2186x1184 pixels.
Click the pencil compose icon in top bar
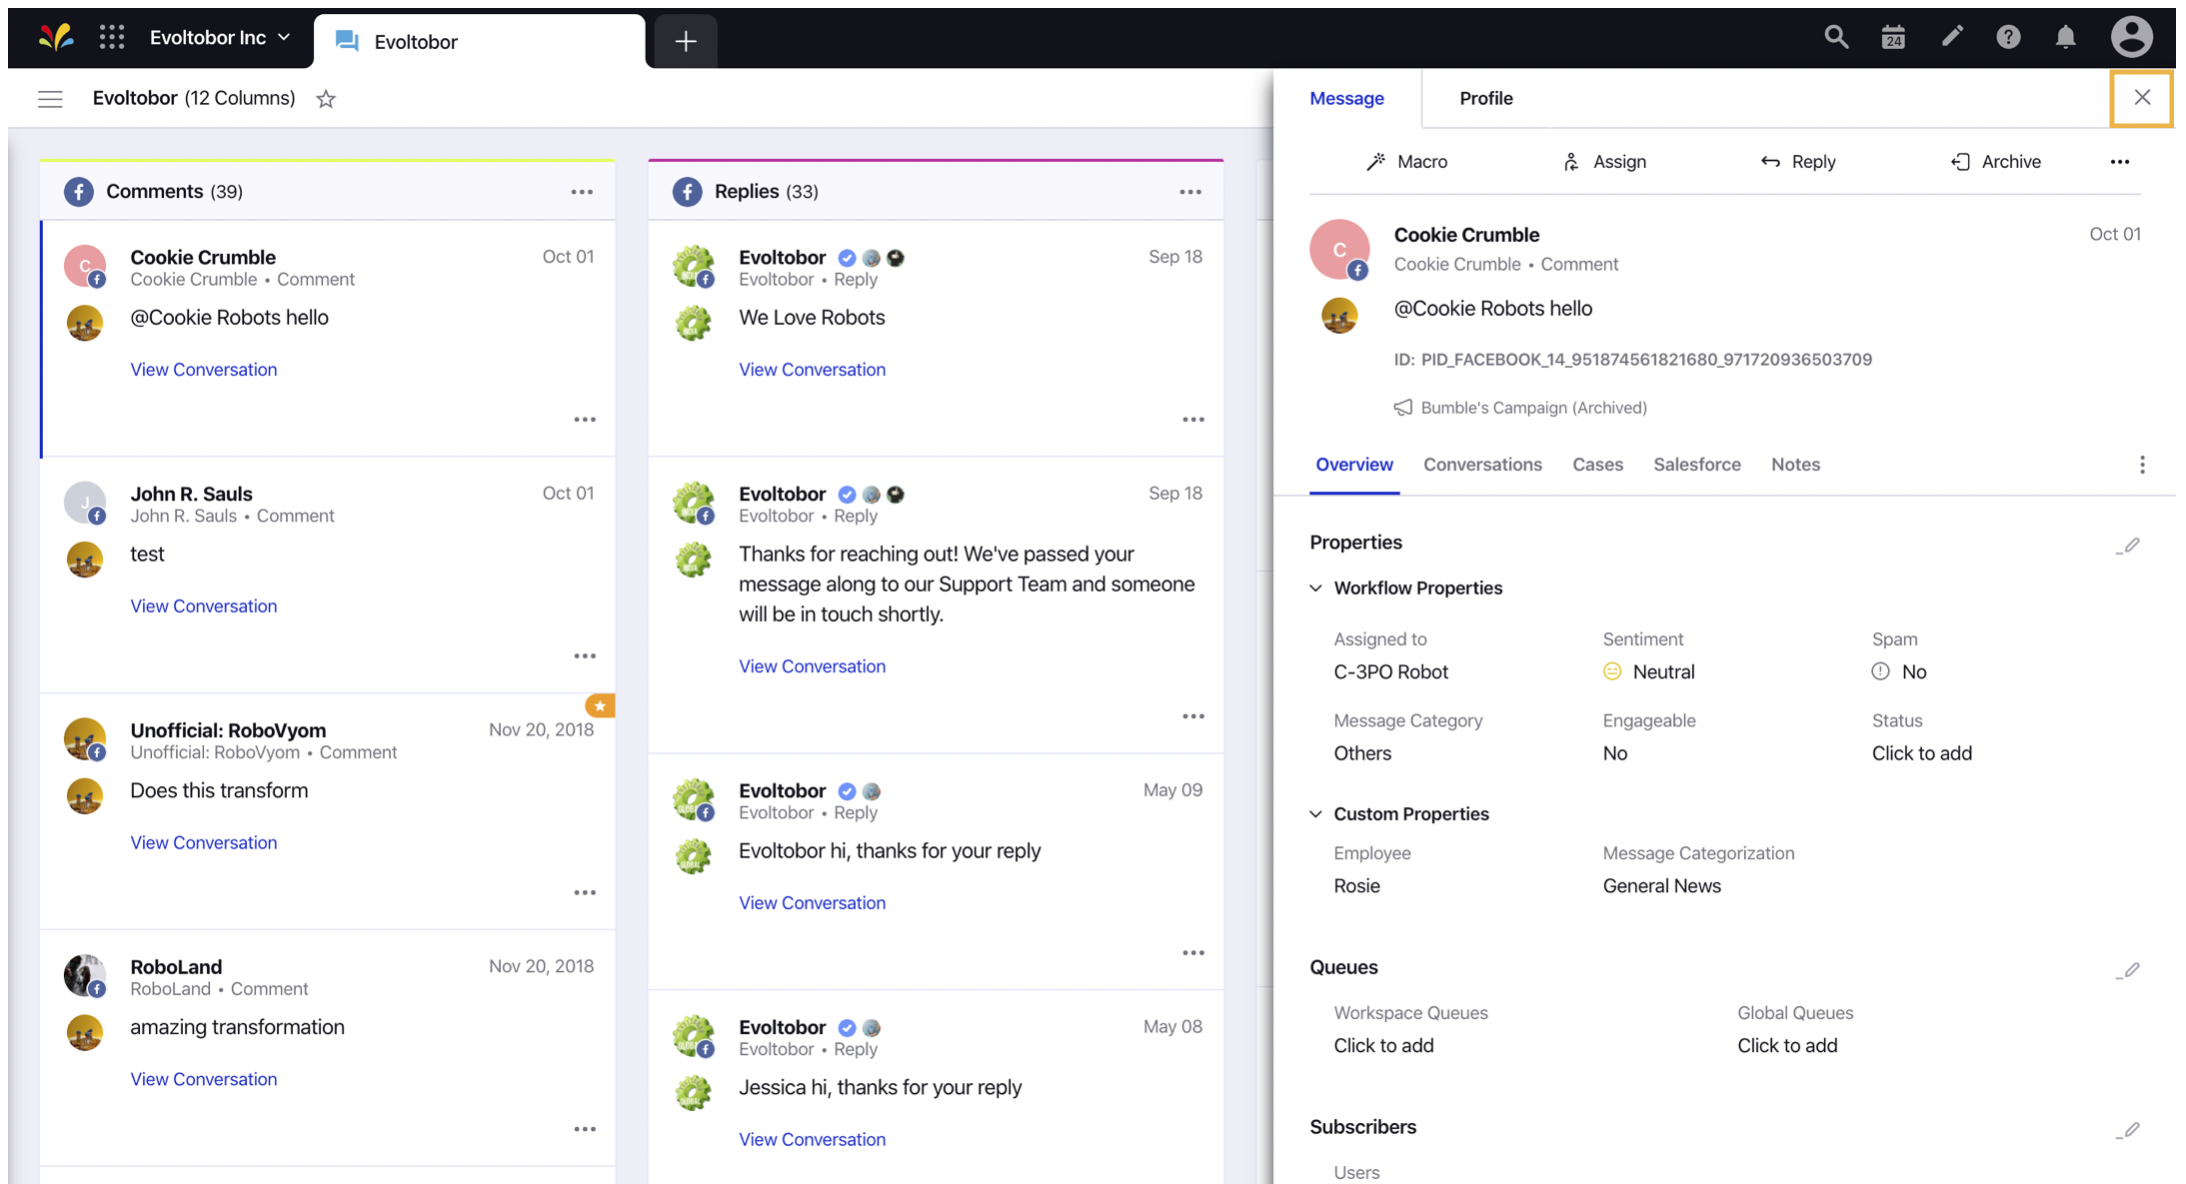tap(1951, 38)
